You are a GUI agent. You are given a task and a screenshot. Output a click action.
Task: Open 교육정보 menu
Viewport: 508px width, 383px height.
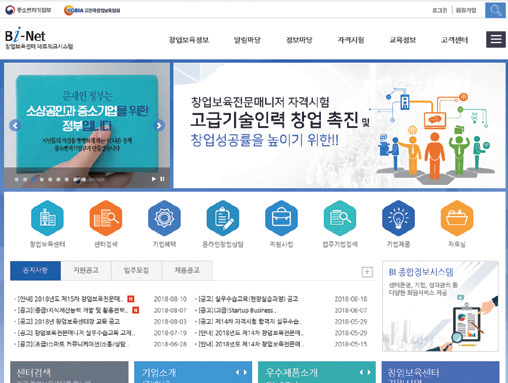pos(403,40)
